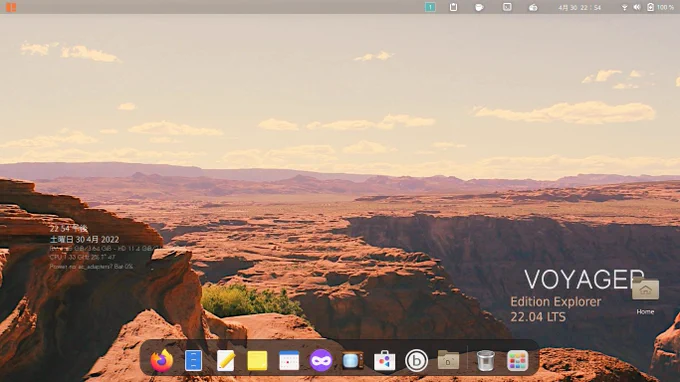Select the Home folder desktop icon
The width and height of the screenshot is (680, 382).
click(x=645, y=289)
